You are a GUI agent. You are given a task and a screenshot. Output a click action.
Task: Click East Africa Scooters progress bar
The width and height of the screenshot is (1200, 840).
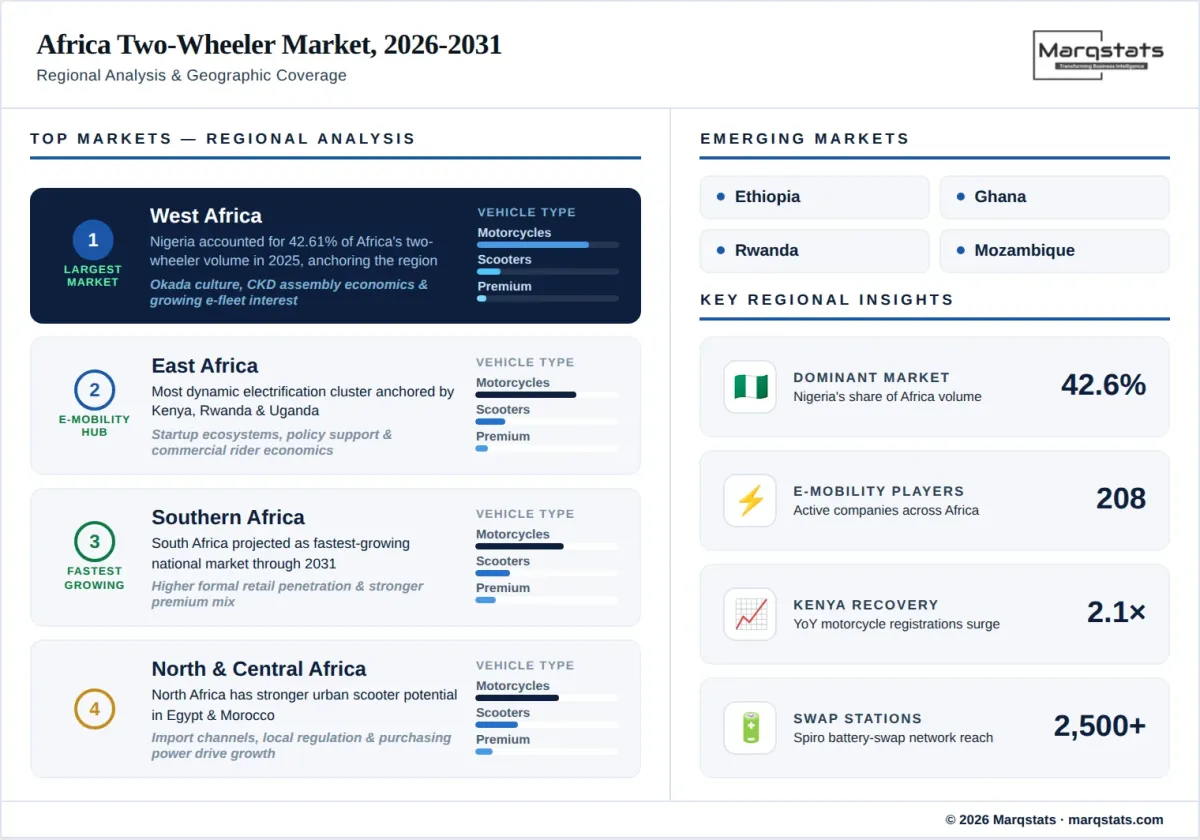(x=546, y=422)
